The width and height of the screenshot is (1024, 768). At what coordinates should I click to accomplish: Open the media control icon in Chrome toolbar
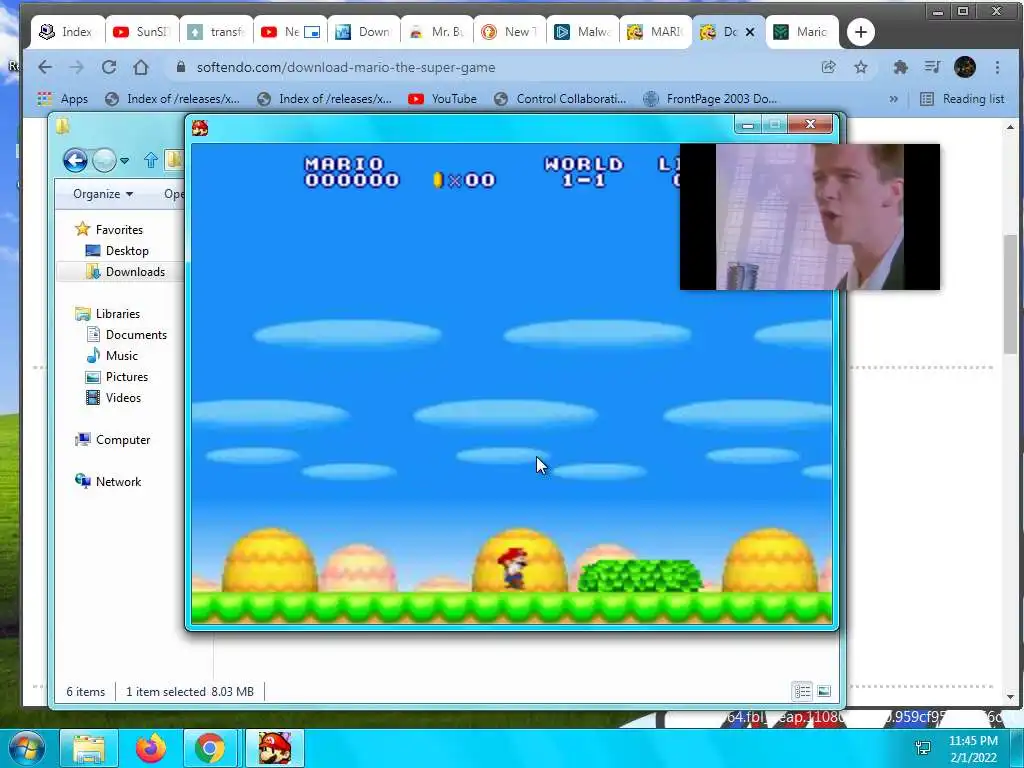(933, 67)
